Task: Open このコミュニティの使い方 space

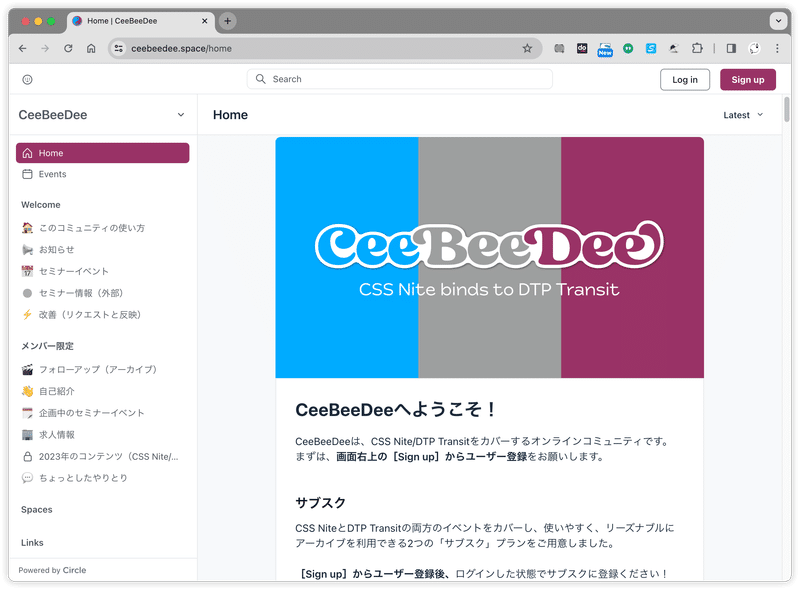Action: pos(103,228)
